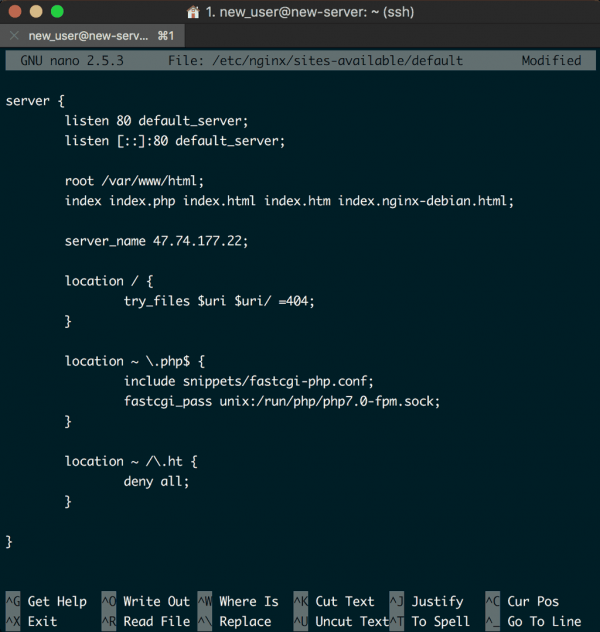
Task: Click the 'listen 80 default_server;' line
Action: [x=156, y=121]
